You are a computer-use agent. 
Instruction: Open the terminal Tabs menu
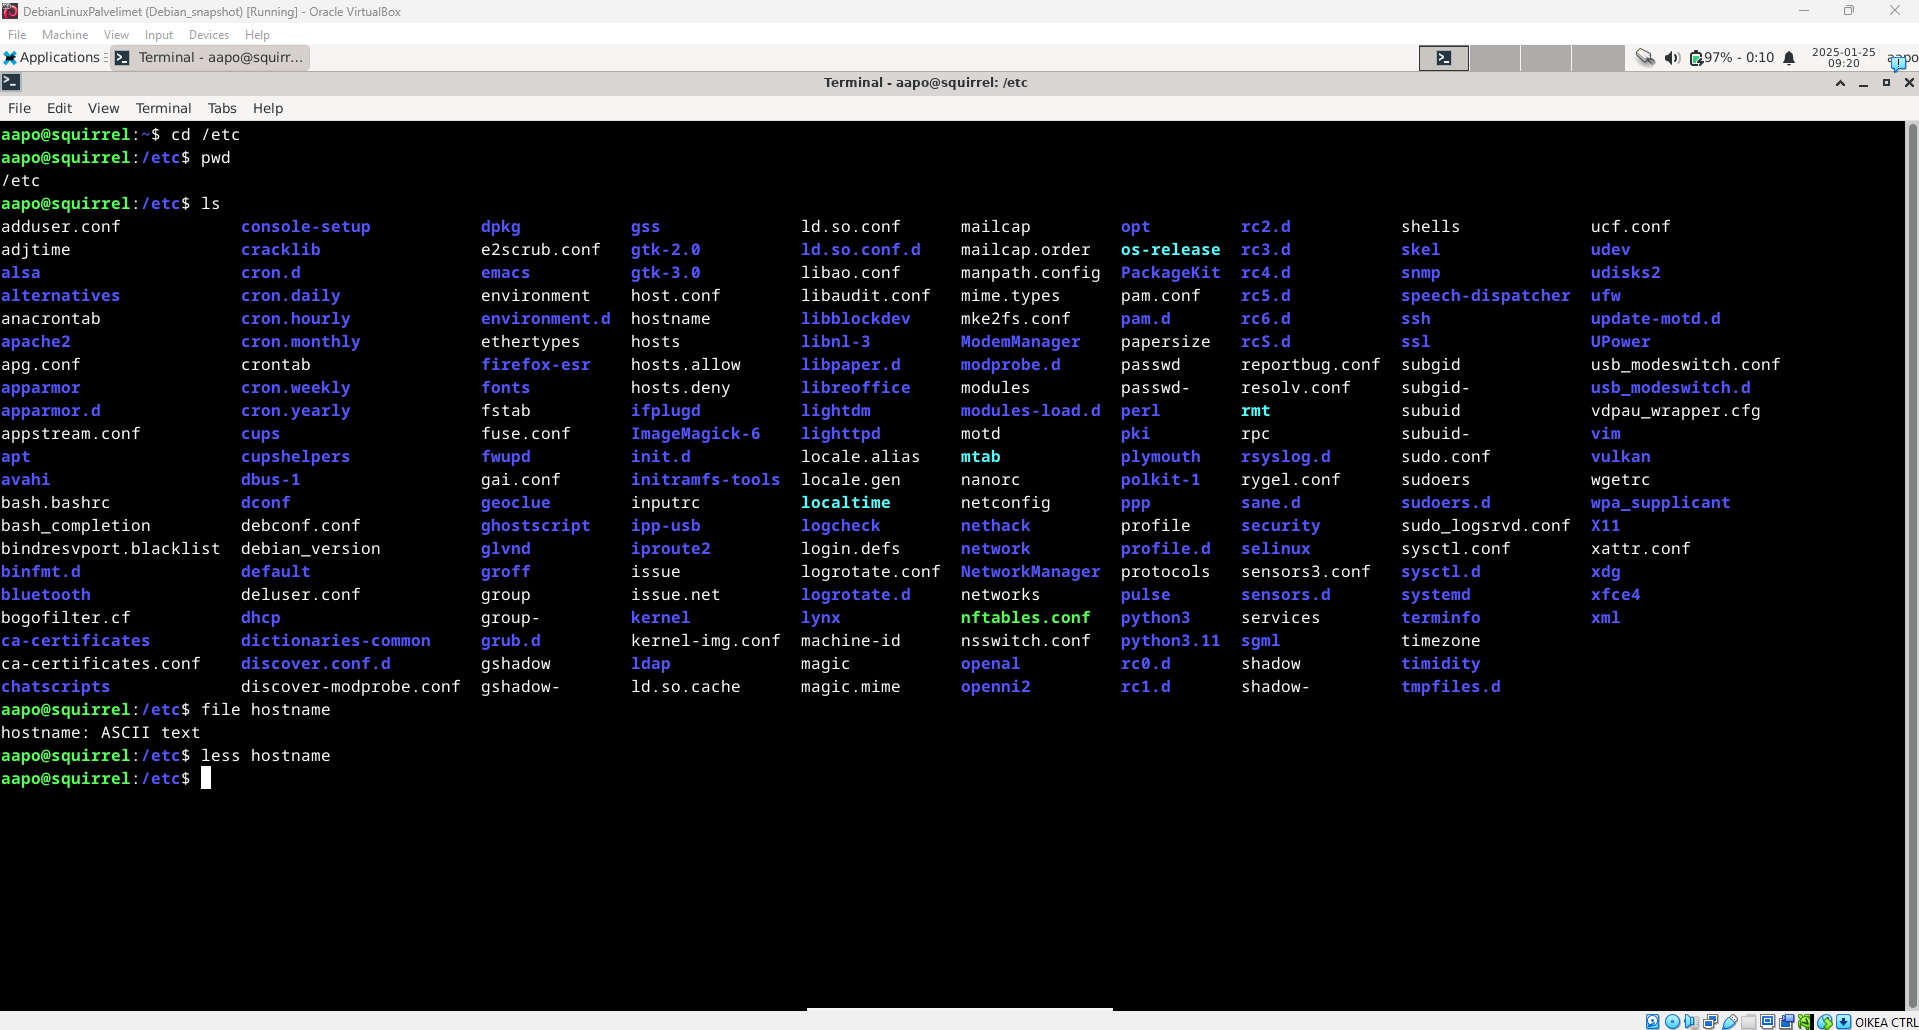pos(222,108)
